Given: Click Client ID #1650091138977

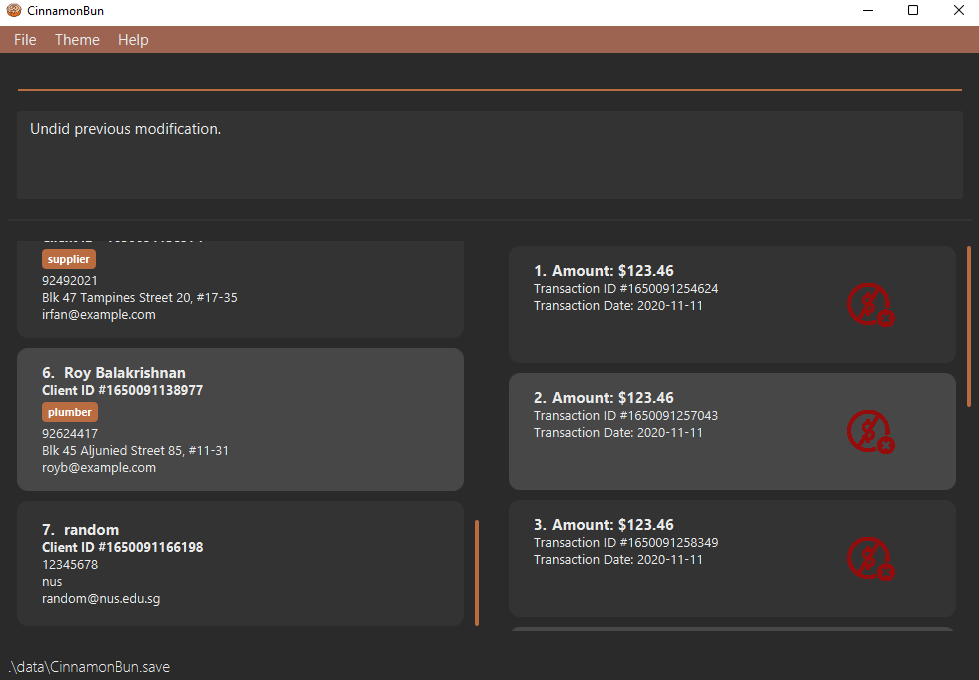Looking at the screenshot, I should (x=122, y=390).
